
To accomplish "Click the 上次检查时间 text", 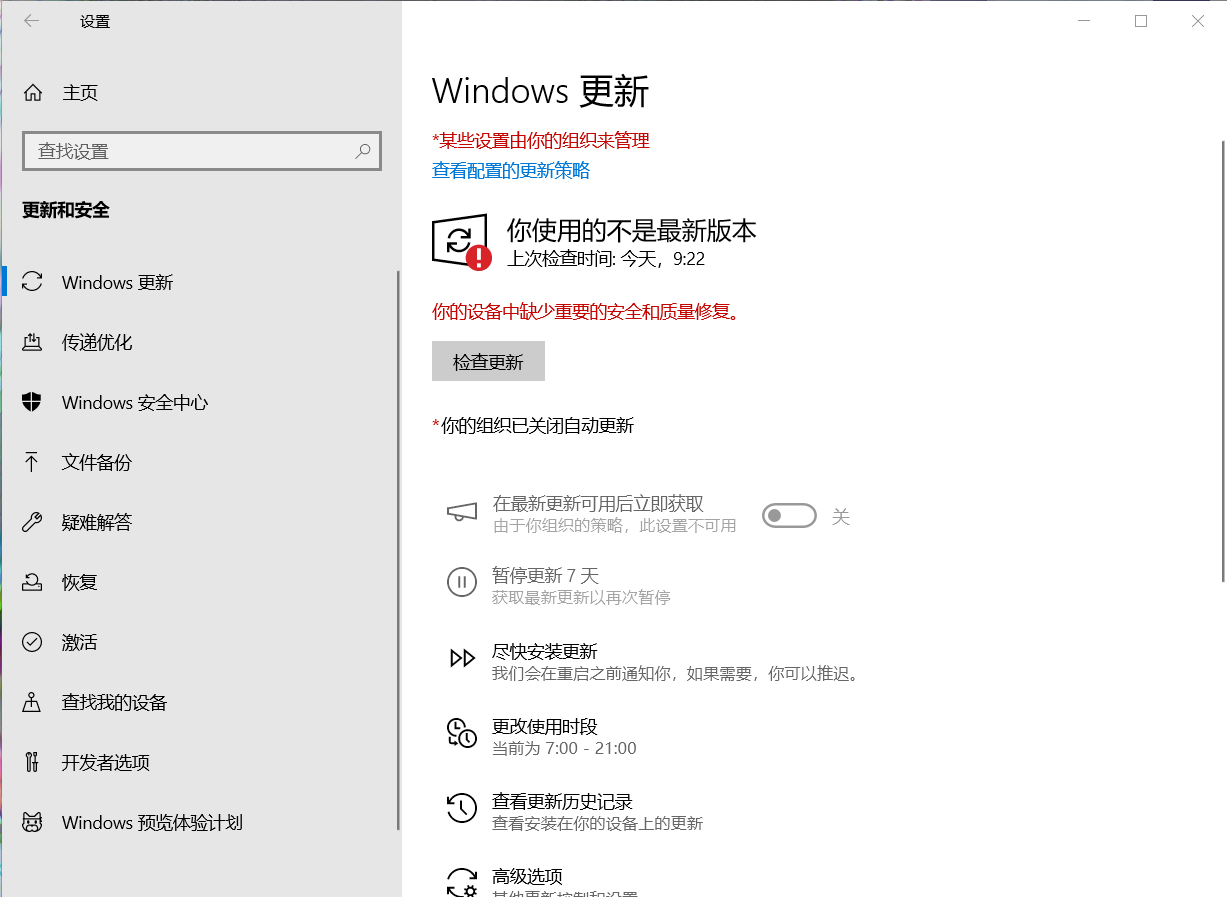I will [x=606, y=259].
